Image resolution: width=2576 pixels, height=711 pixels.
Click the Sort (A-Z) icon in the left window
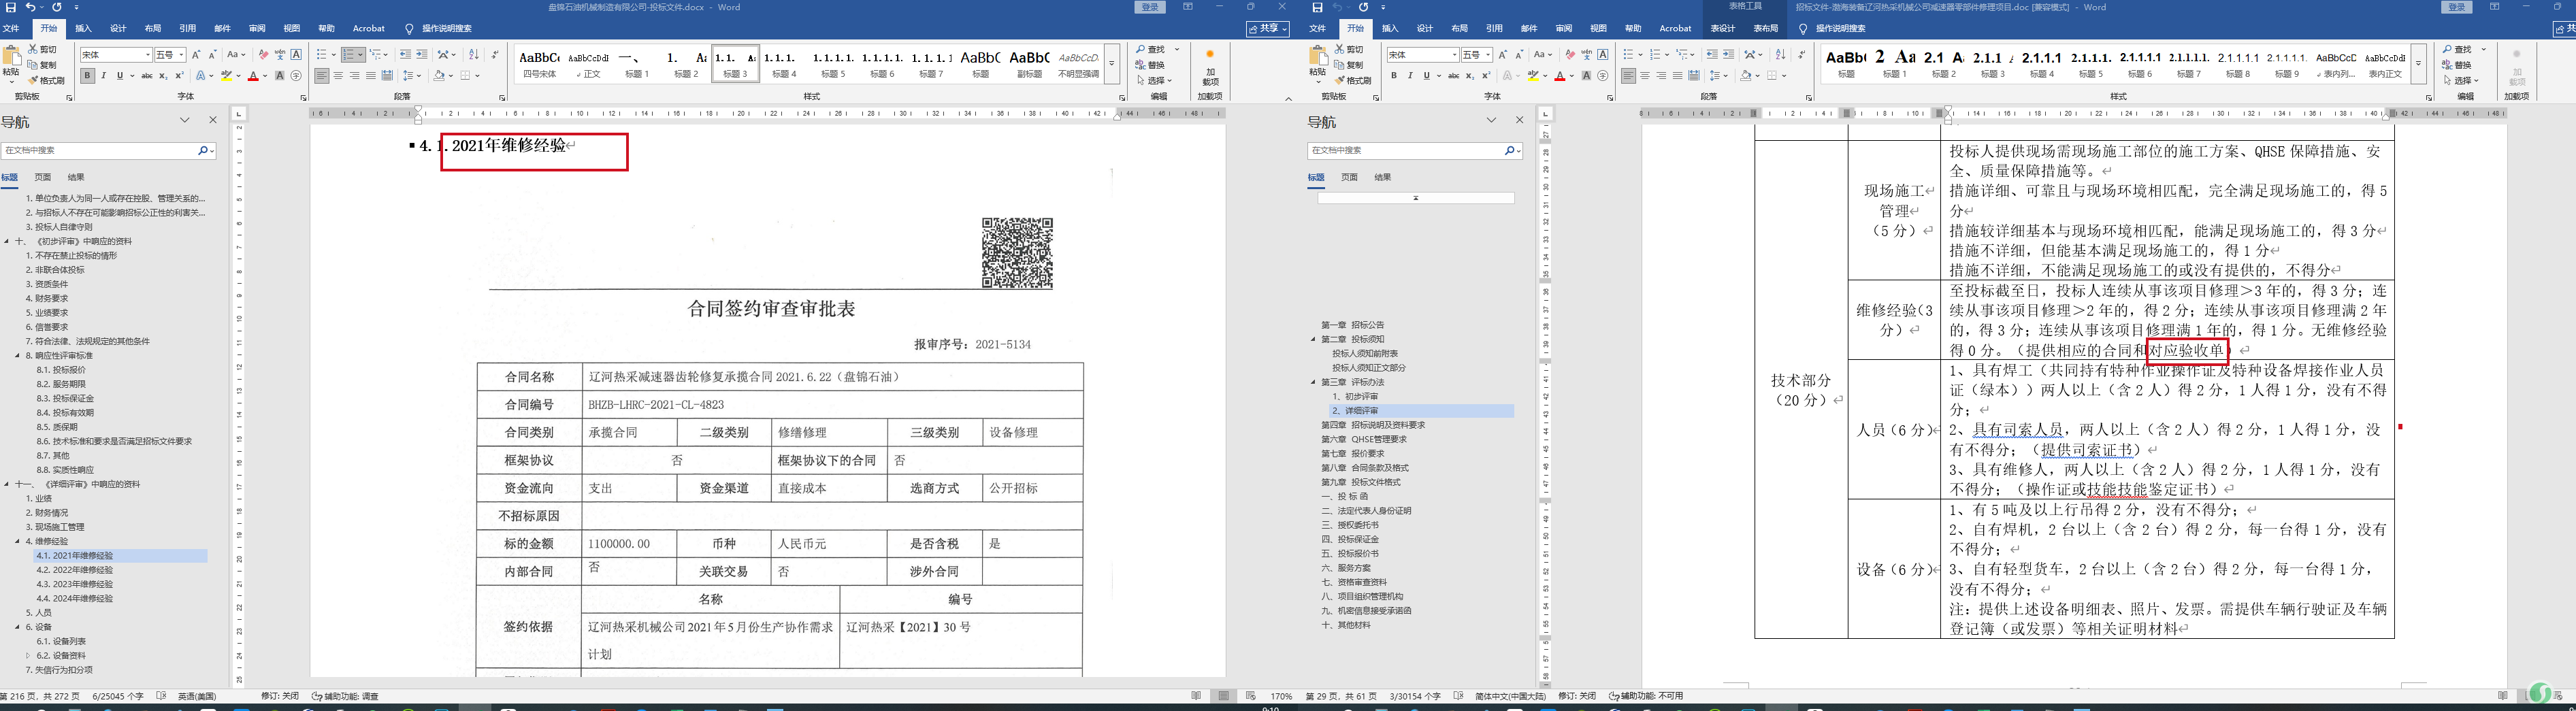(x=473, y=55)
